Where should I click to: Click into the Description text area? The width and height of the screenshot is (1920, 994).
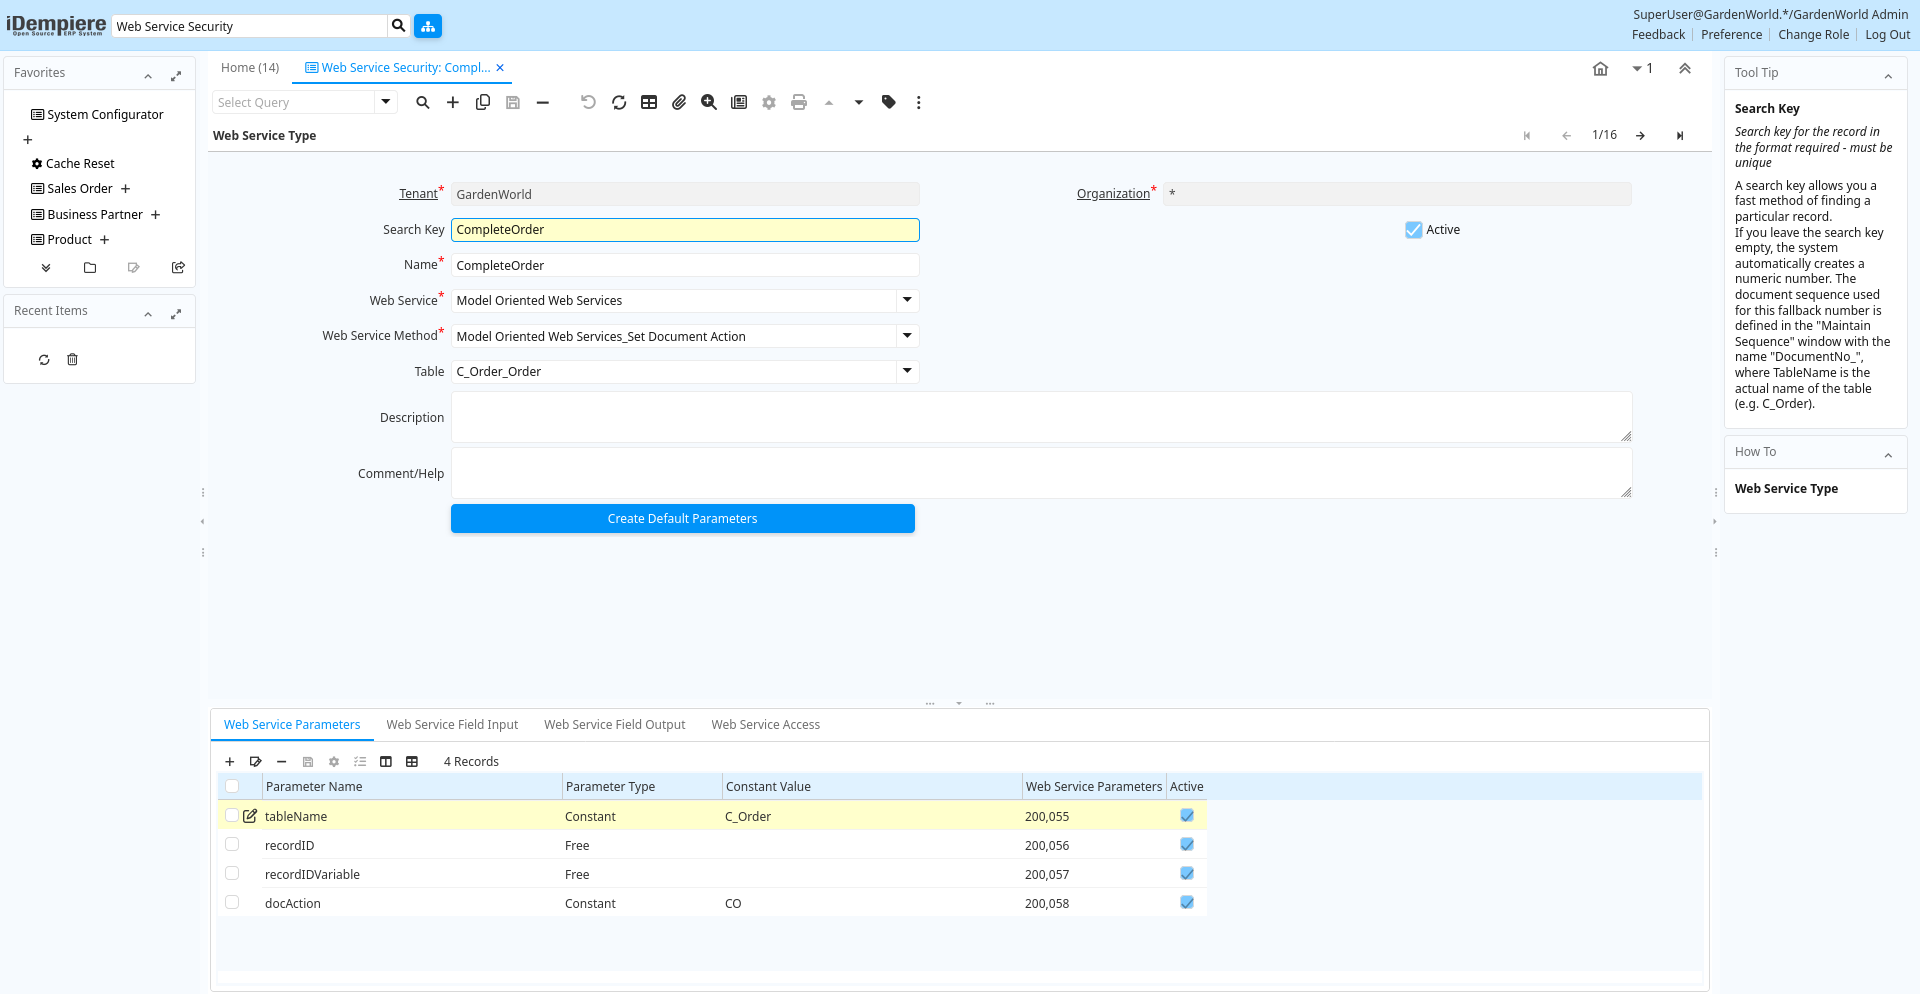tap(1040, 417)
